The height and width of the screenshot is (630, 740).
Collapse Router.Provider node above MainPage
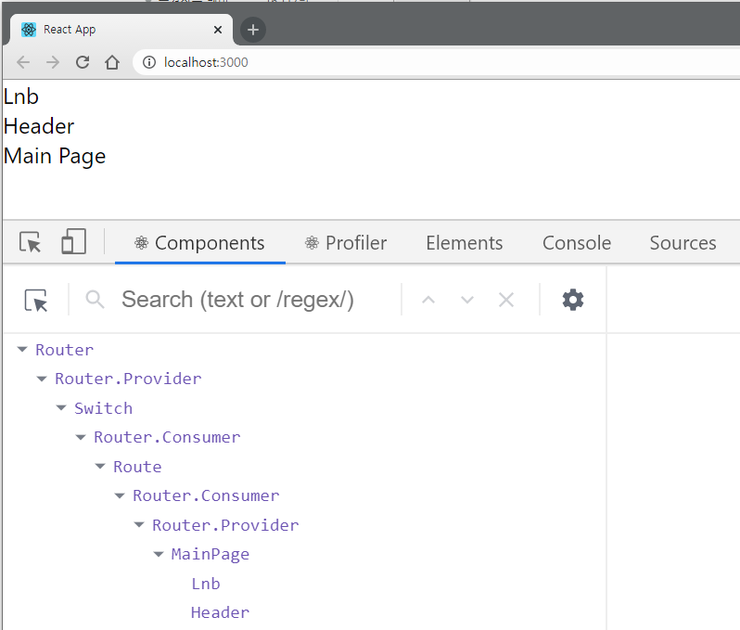click(x=139, y=525)
